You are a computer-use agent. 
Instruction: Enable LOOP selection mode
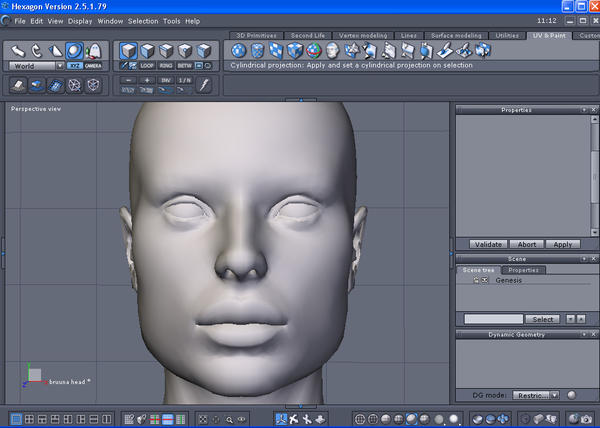[147, 66]
